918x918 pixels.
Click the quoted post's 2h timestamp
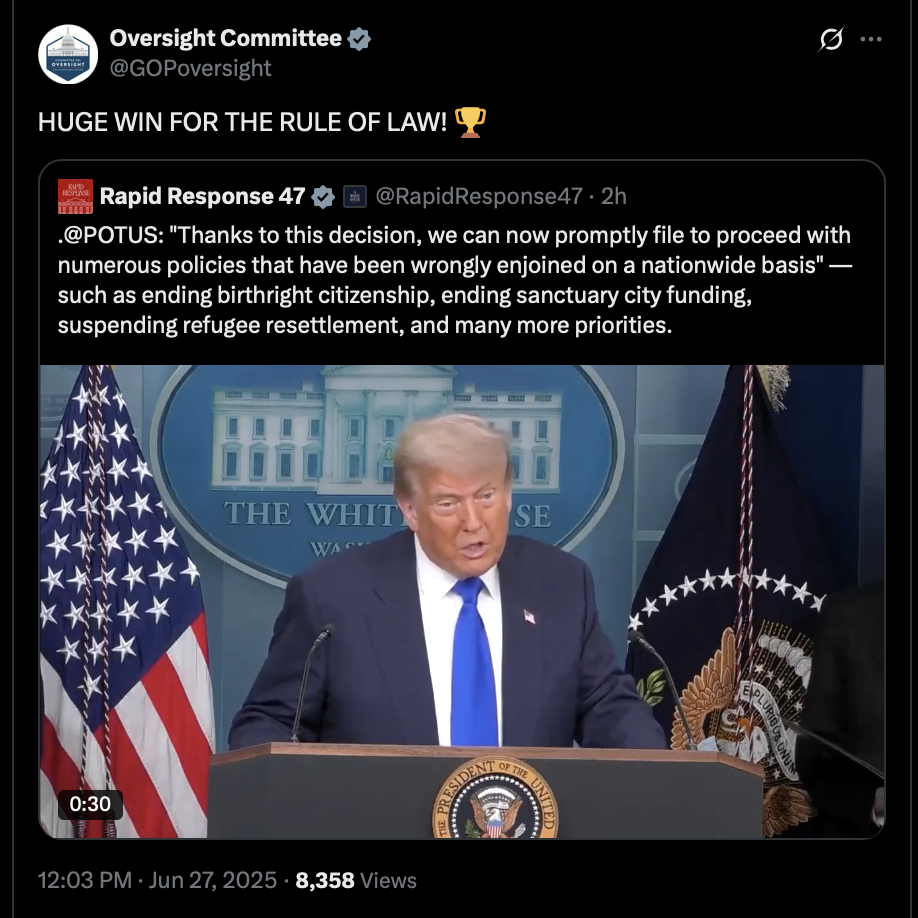[614, 196]
